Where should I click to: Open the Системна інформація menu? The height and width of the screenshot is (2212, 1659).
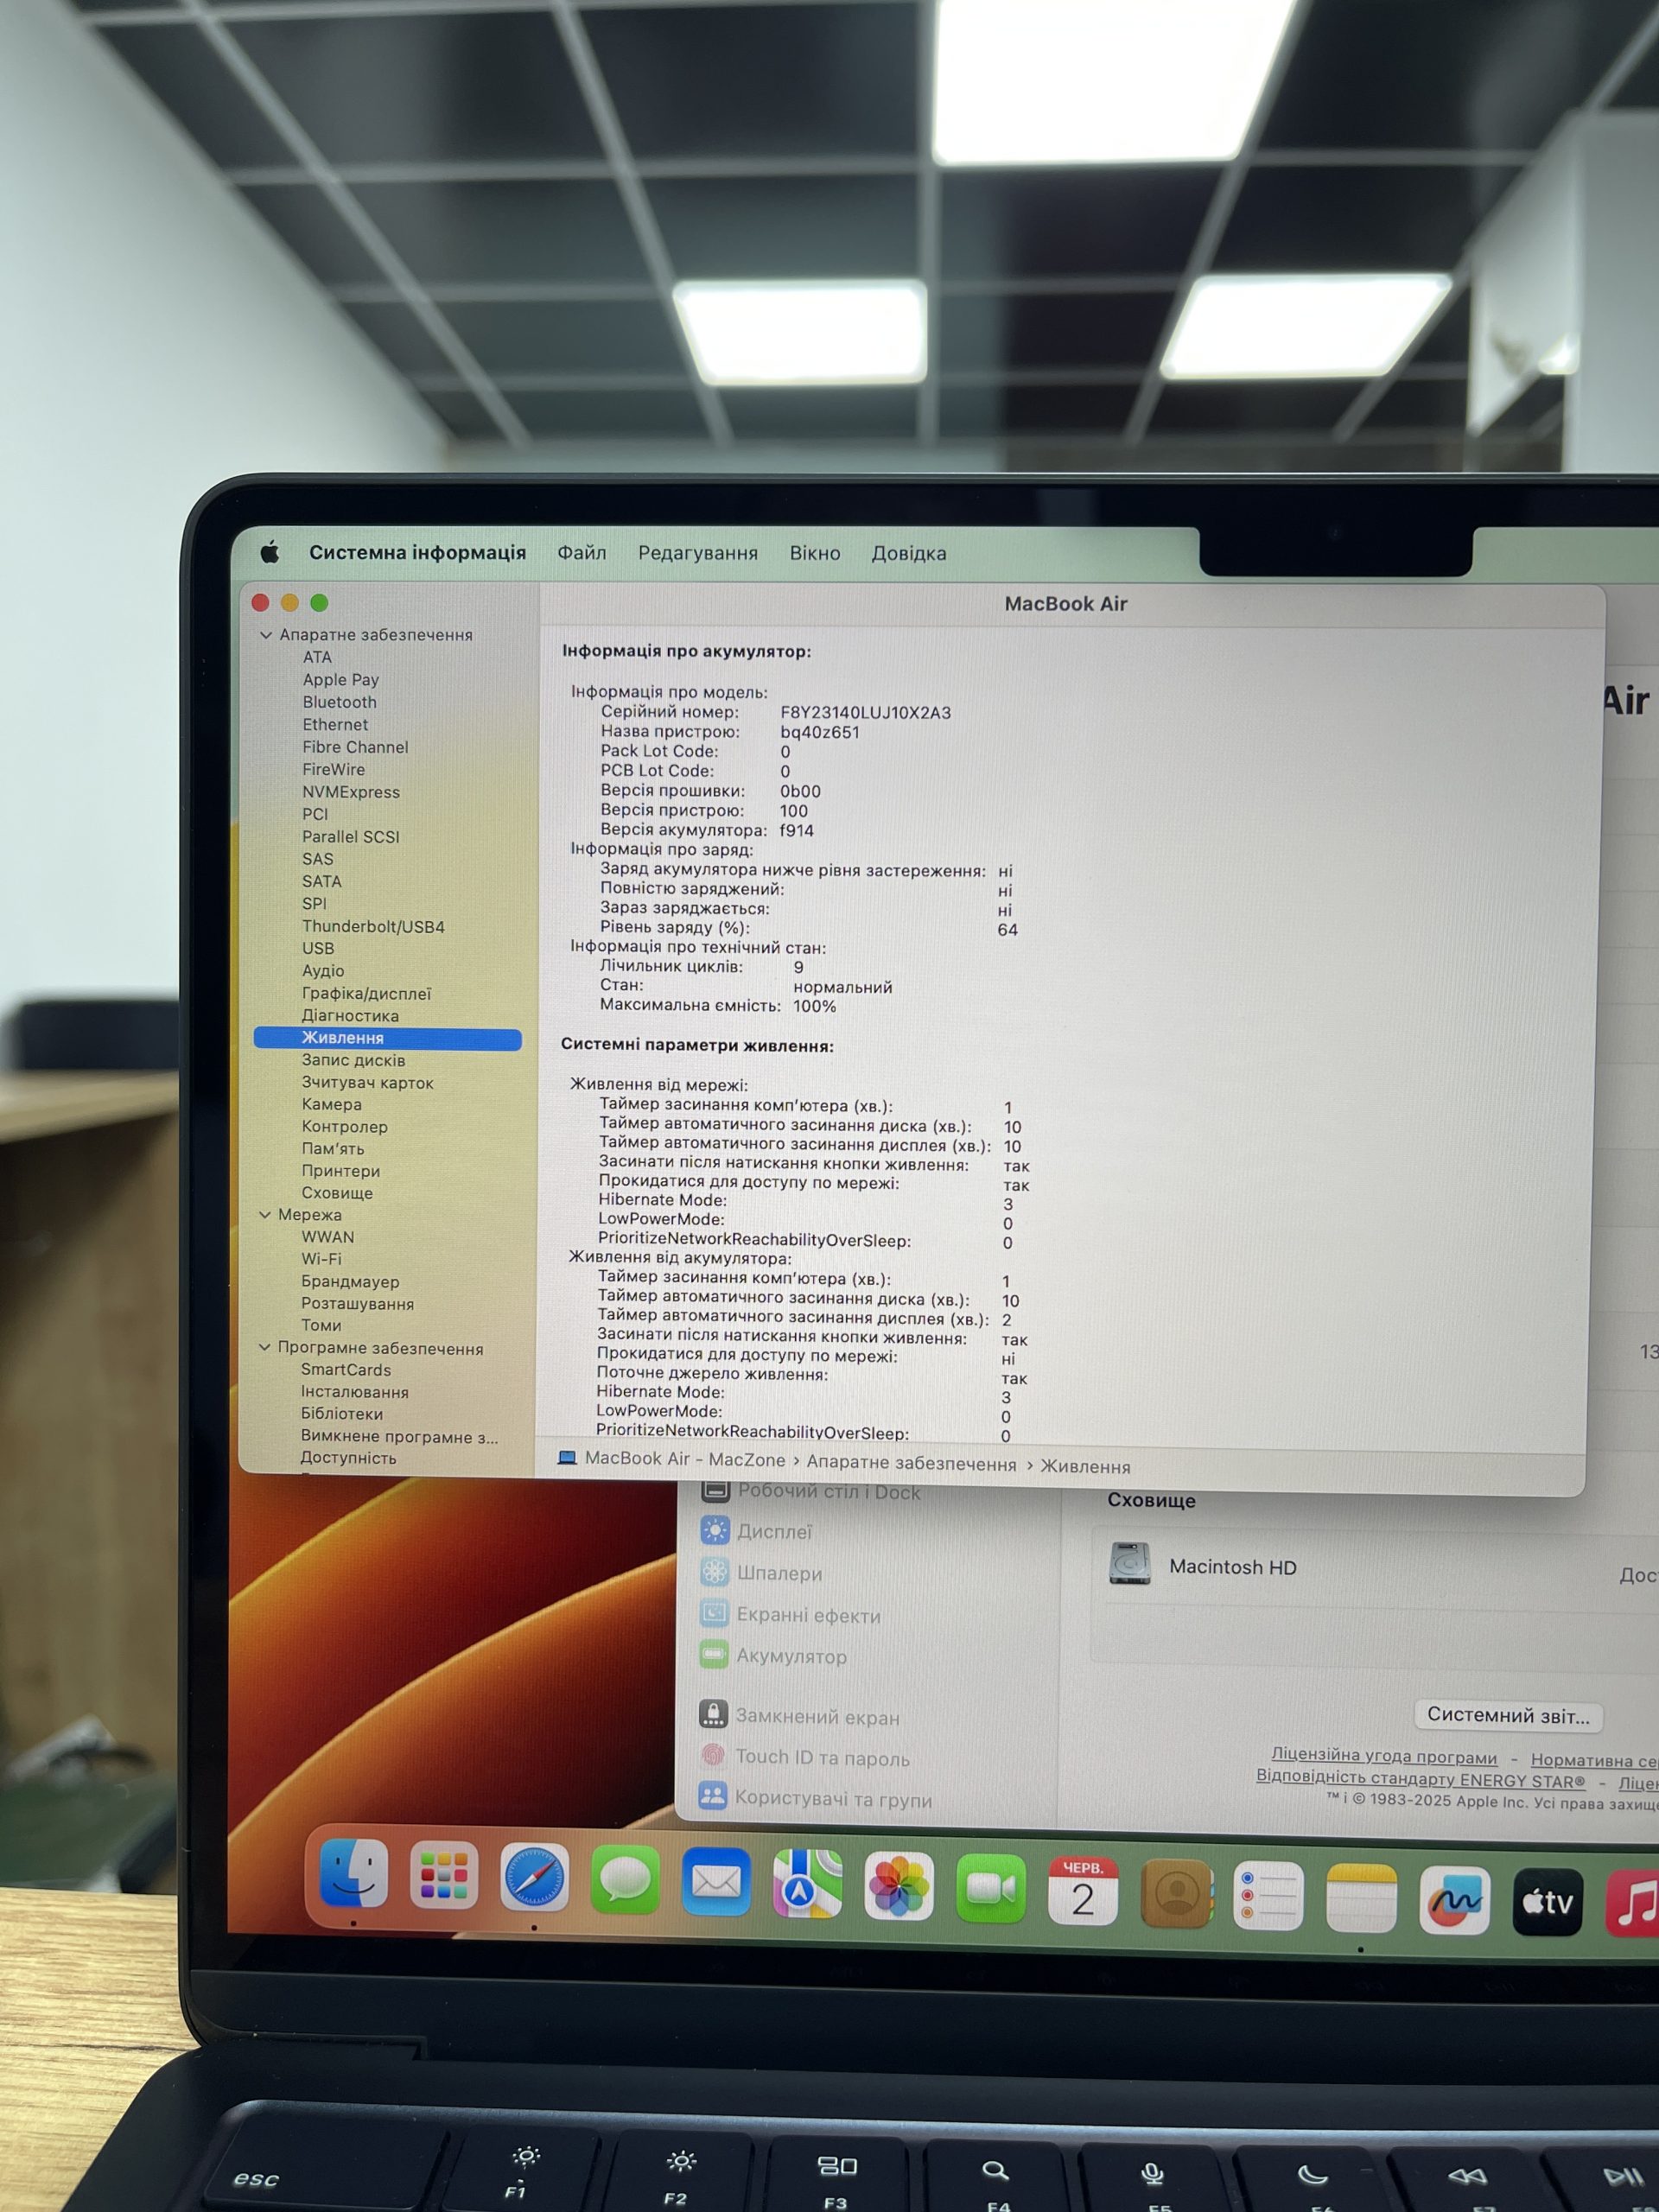[x=417, y=552]
